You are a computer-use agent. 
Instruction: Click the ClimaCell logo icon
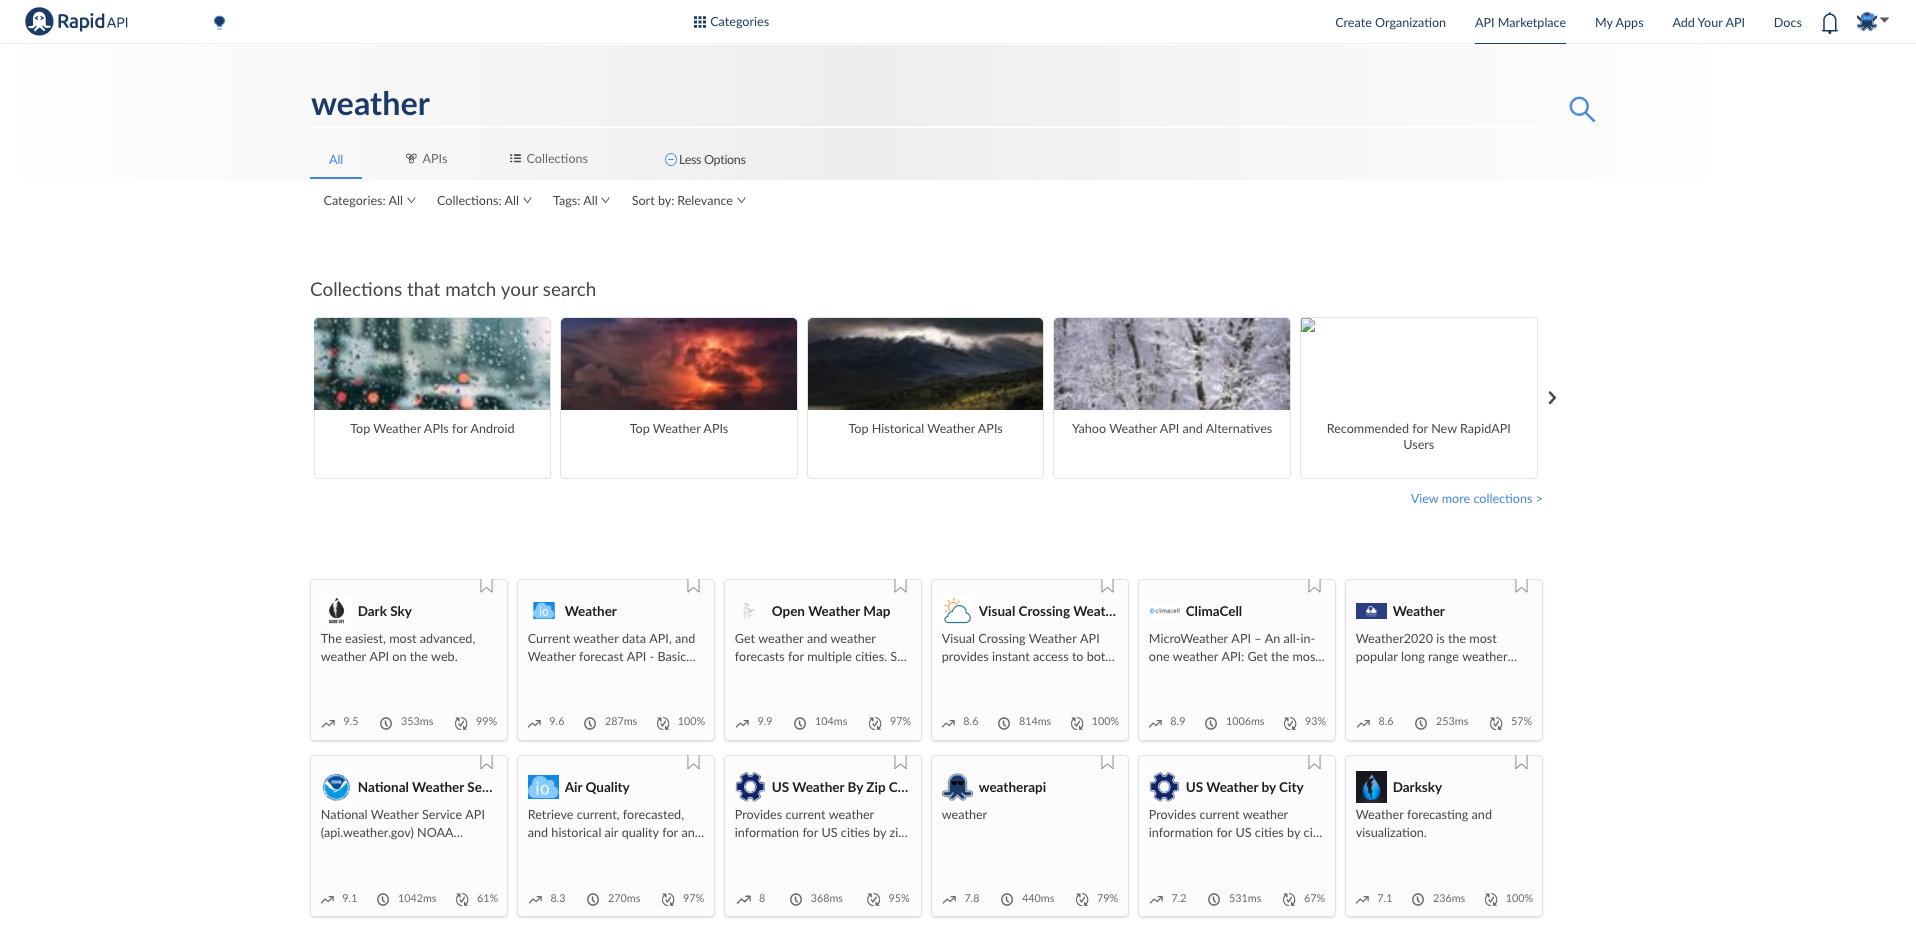pyautogui.click(x=1164, y=611)
